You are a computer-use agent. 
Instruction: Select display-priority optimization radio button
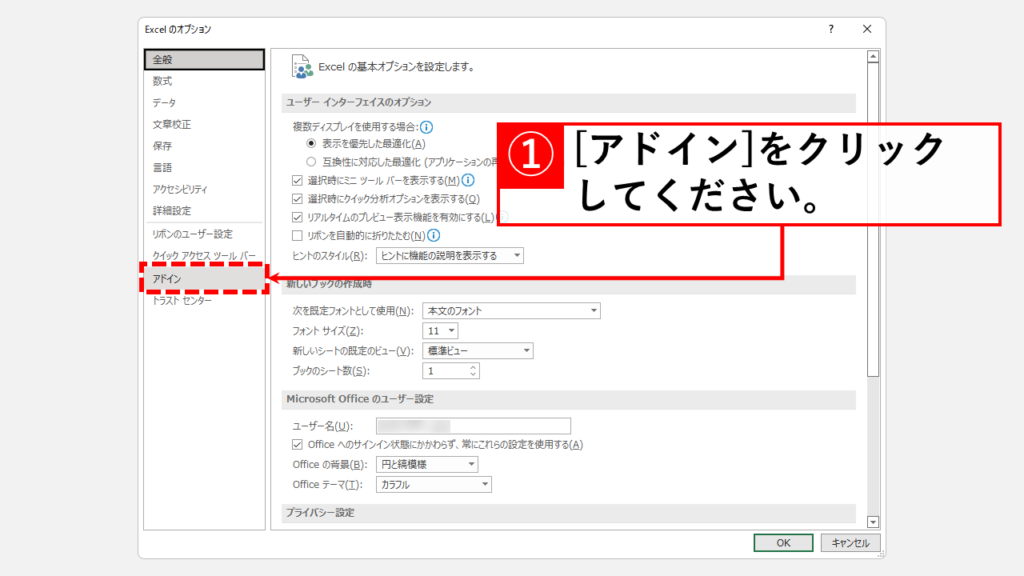pyautogui.click(x=311, y=144)
